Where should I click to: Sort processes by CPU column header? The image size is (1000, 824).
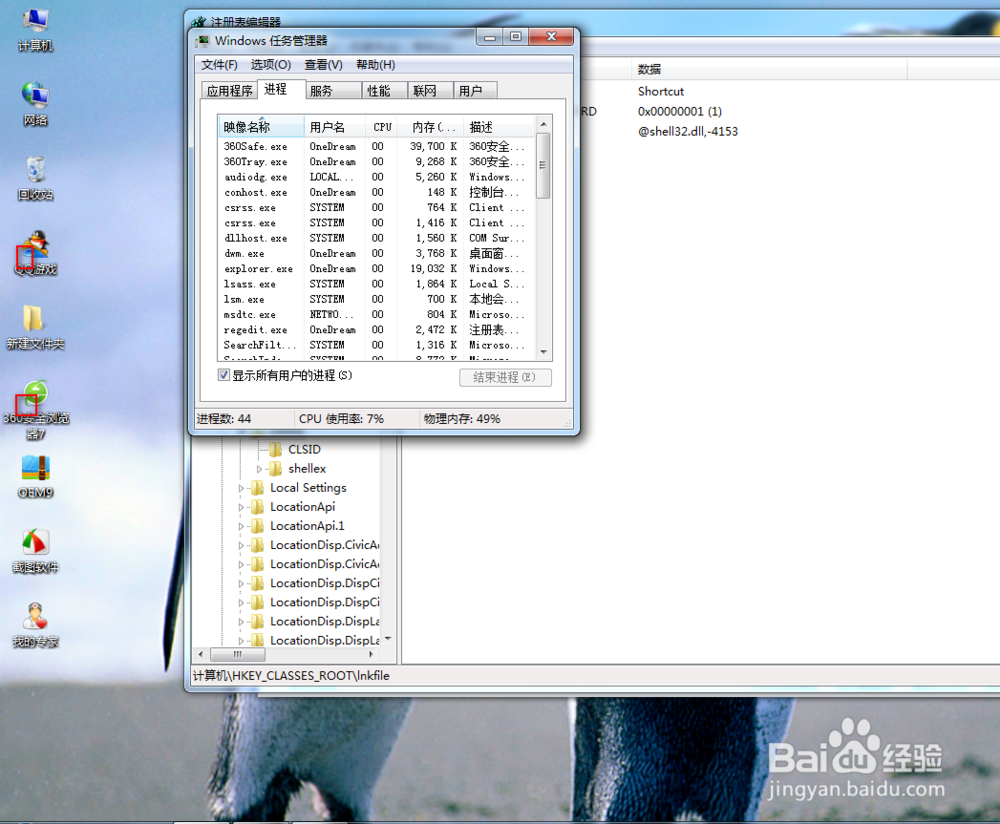(x=381, y=127)
